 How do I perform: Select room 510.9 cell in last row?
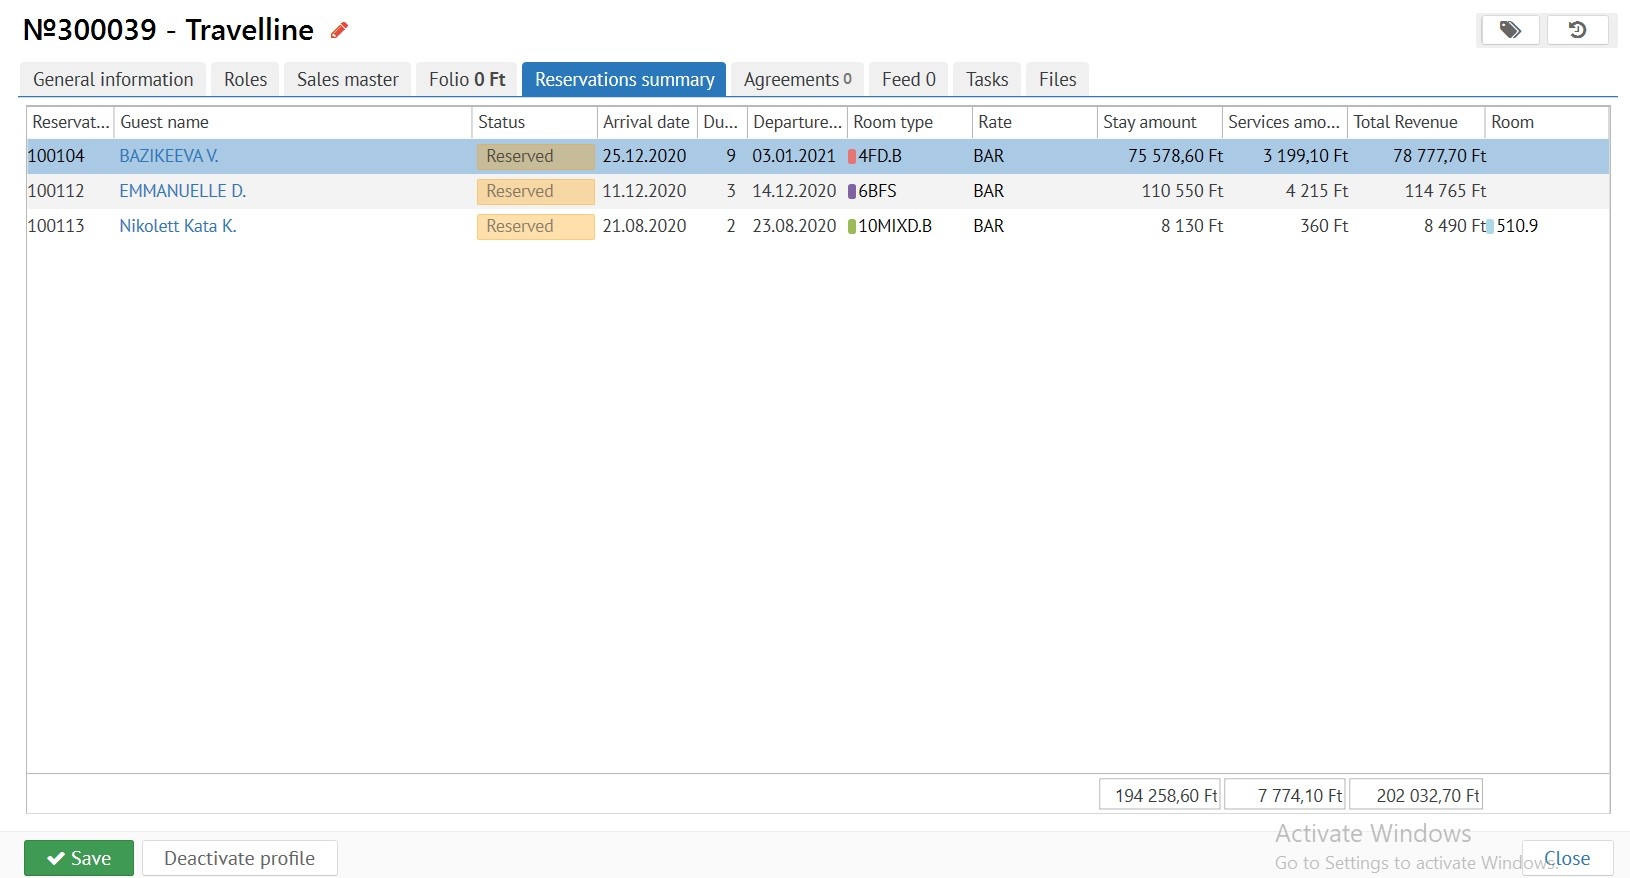pyautogui.click(x=1517, y=226)
